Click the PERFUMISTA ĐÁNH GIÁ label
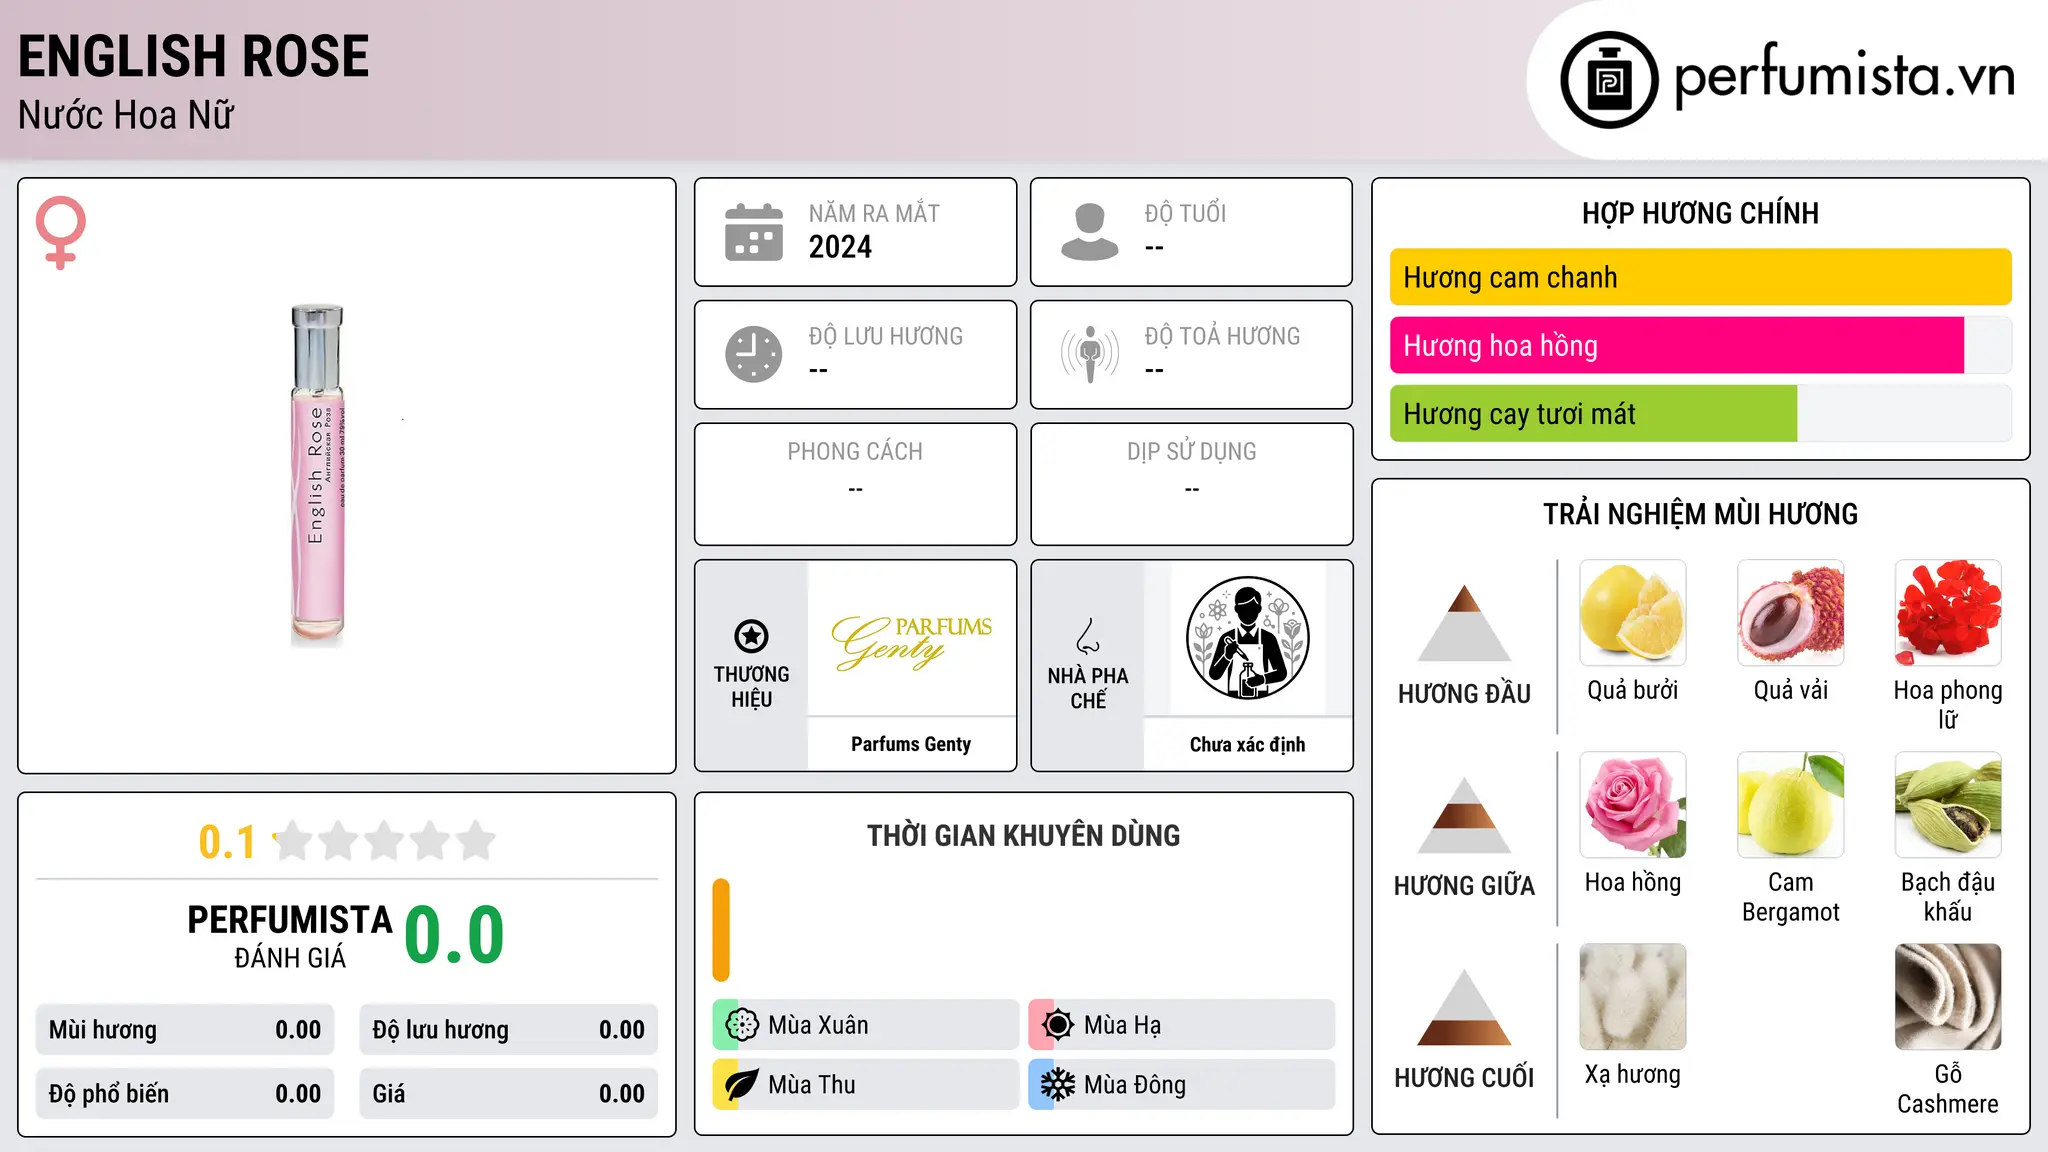Image resolution: width=2048 pixels, height=1152 pixels. (290, 936)
